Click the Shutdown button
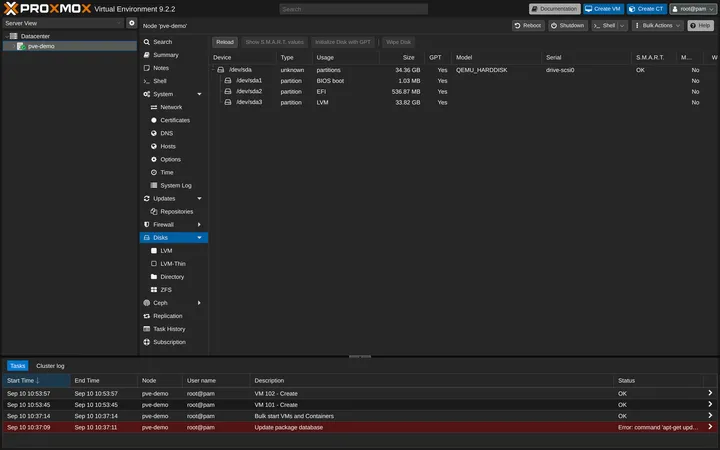The image size is (720, 450). pyautogui.click(x=568, y=26)
